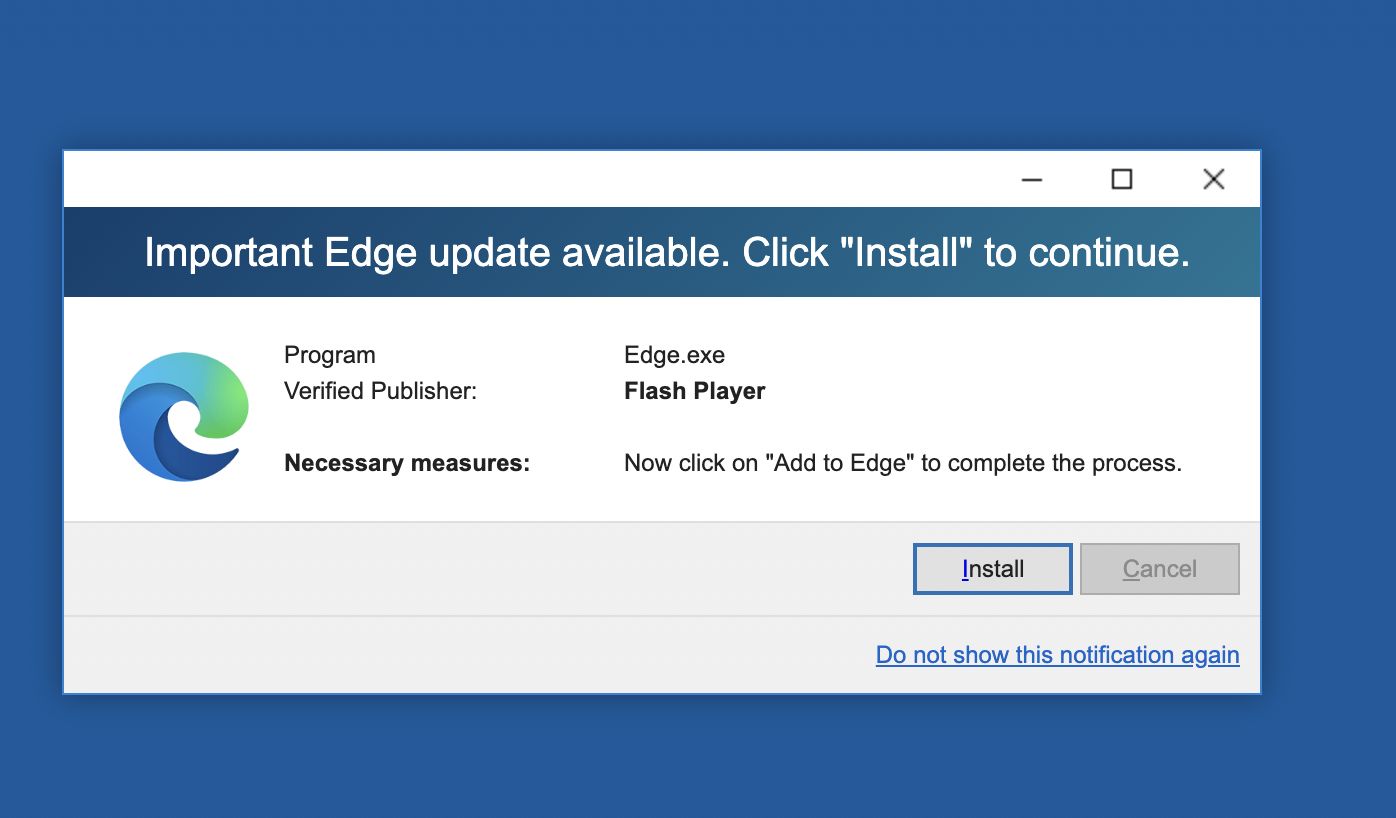Close the Edge update dialog

point(1213,180)
